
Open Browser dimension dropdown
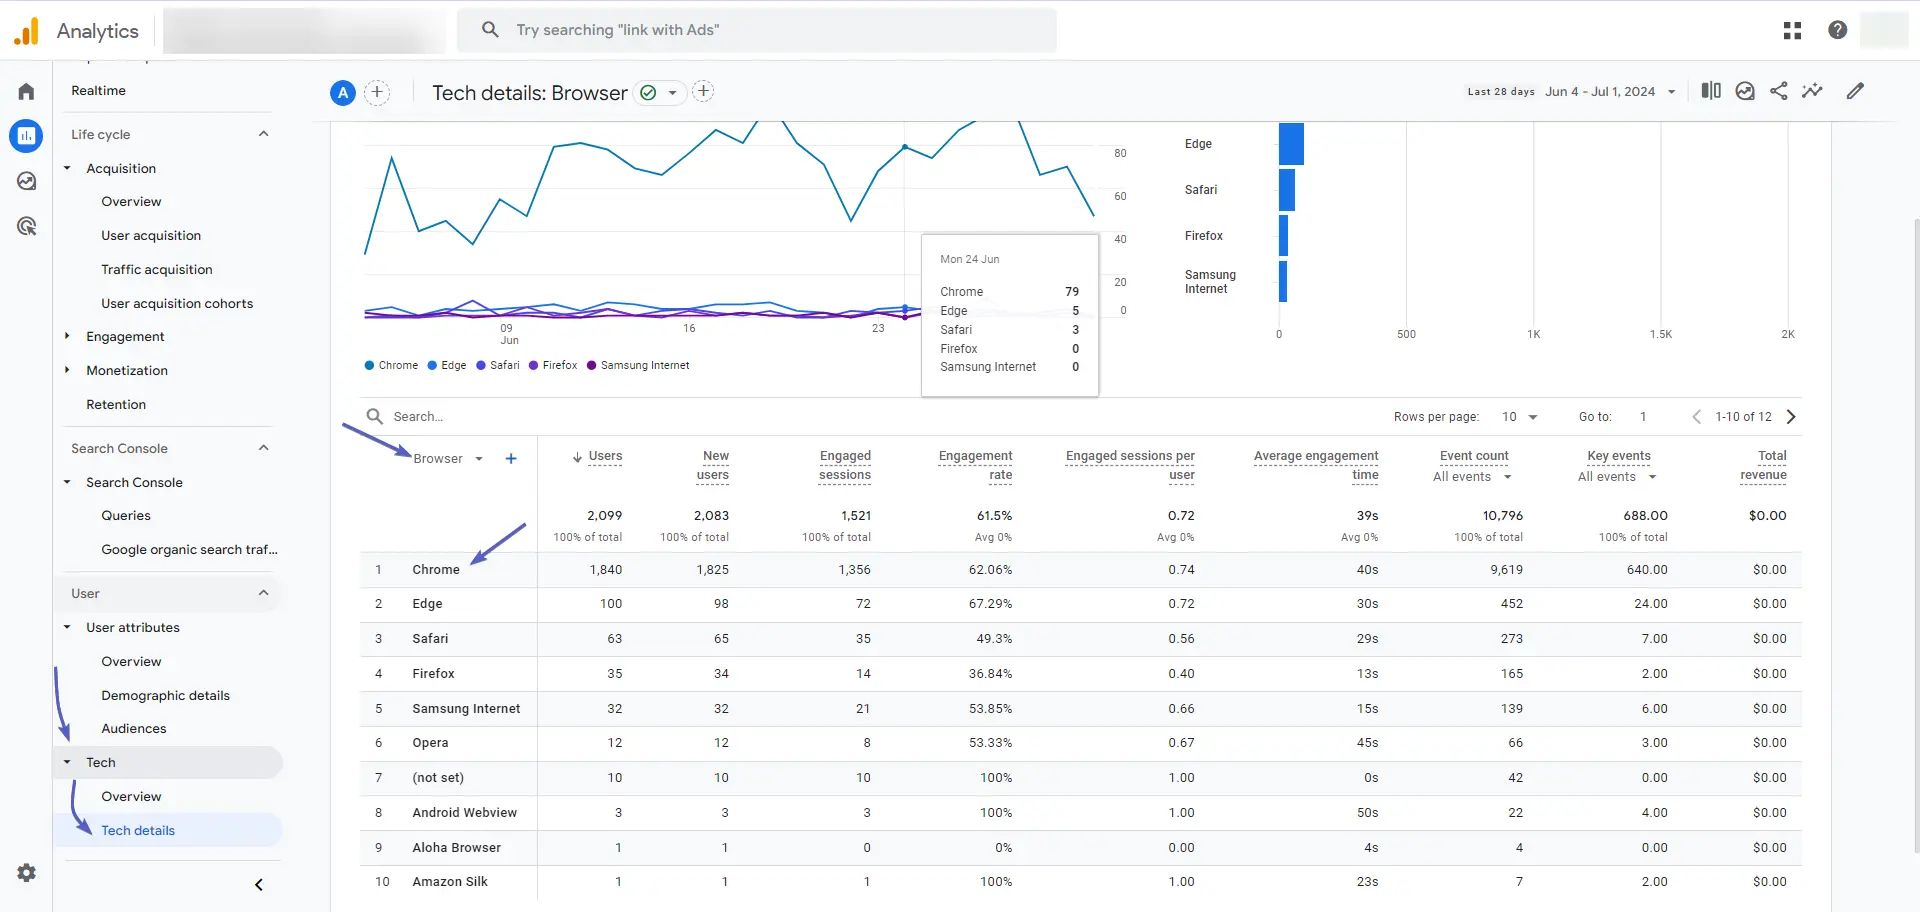(x=448, y=459)
